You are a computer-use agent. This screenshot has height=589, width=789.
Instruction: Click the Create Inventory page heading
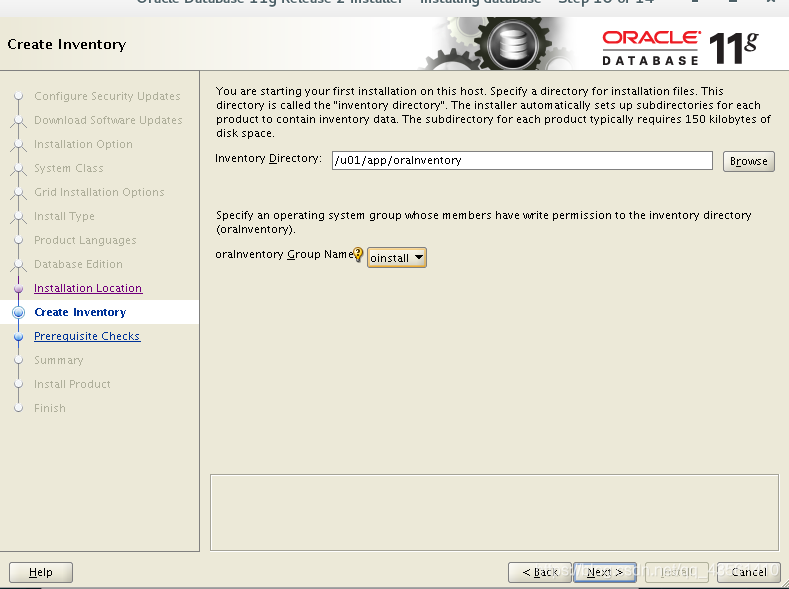point(67,44)
